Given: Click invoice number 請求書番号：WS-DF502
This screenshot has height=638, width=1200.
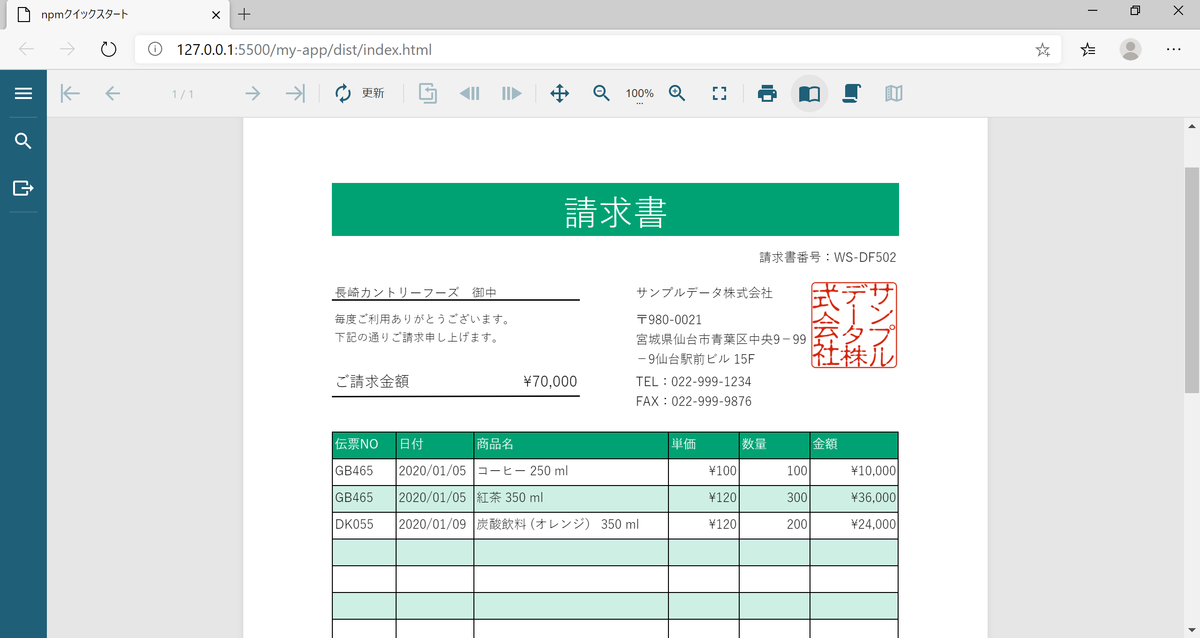Looking at the screenshot, I should [827, 257].
